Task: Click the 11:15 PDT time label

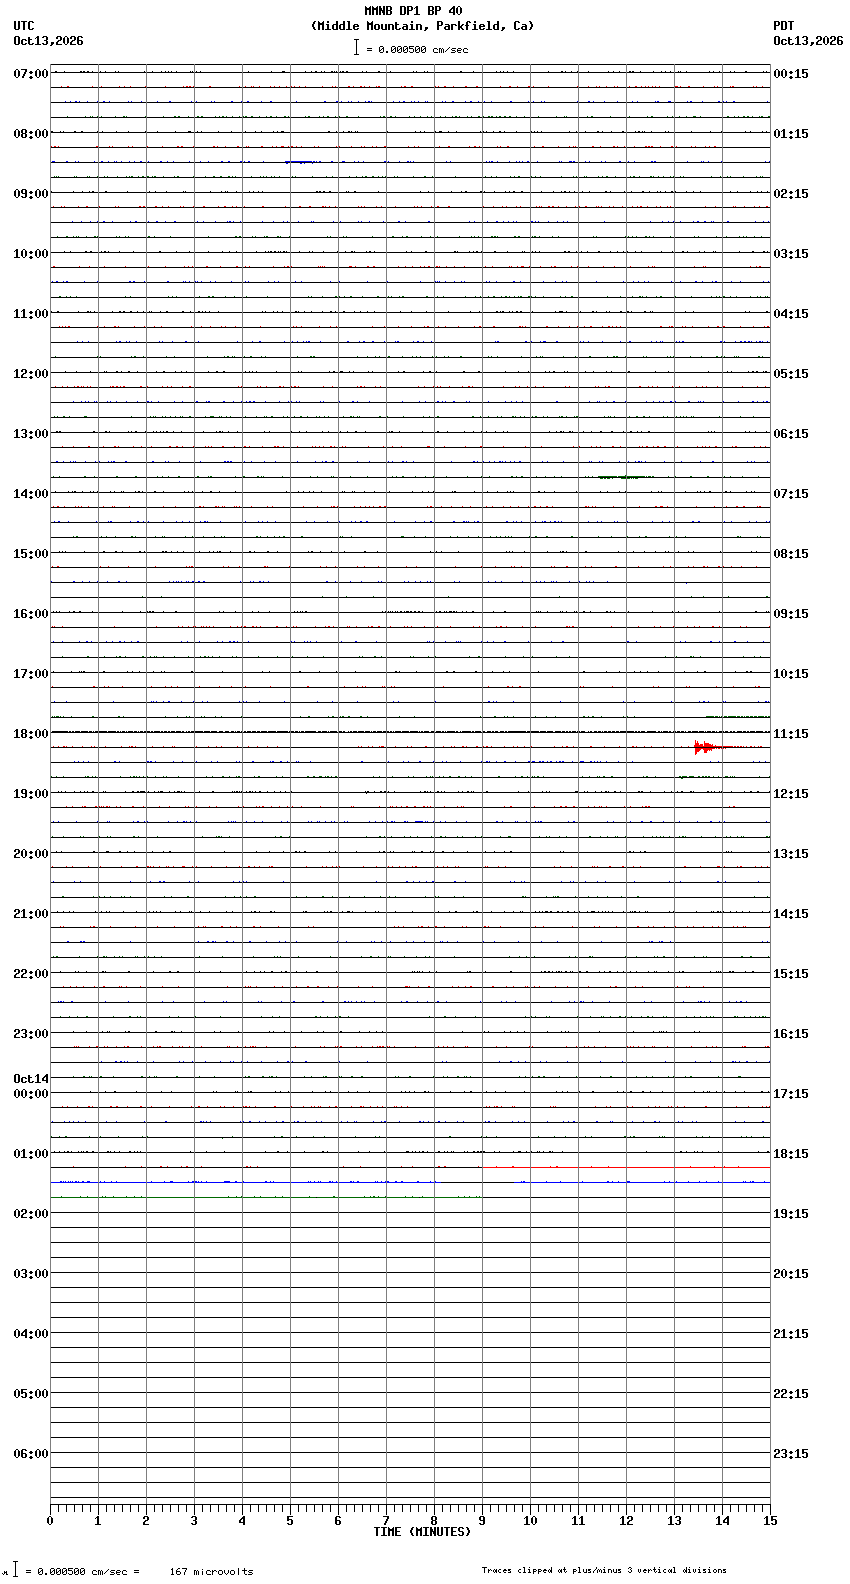Action: click(791, 734)
